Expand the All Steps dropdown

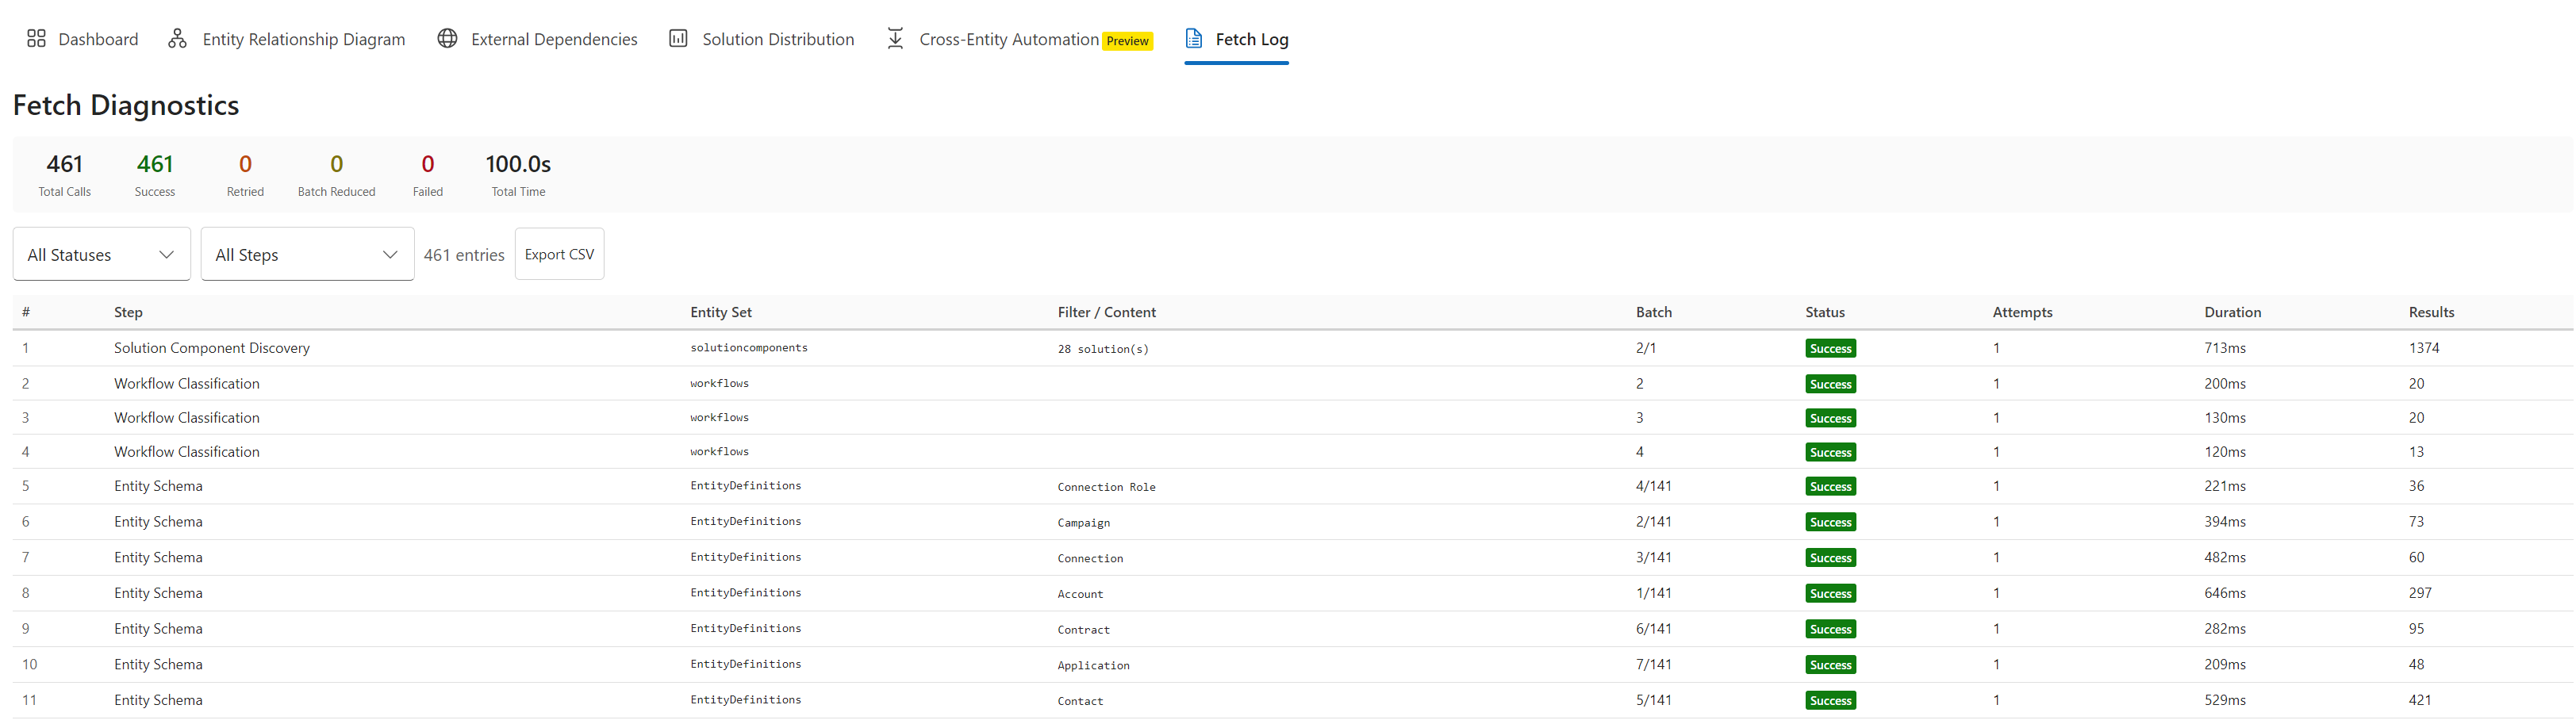[307, 255]
